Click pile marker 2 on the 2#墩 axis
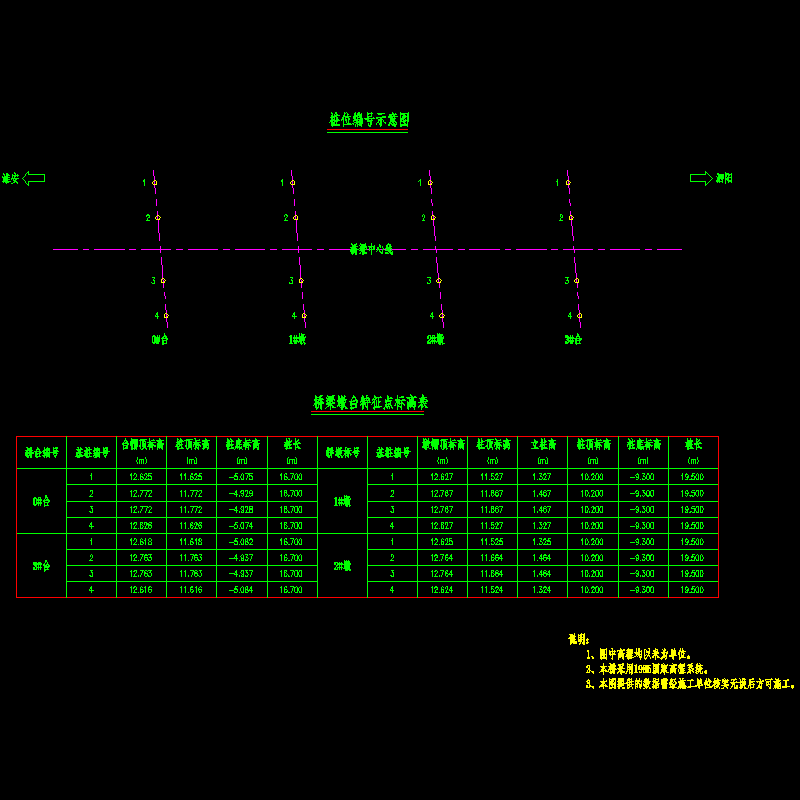The image size is (800, 800). pos(433,218)
